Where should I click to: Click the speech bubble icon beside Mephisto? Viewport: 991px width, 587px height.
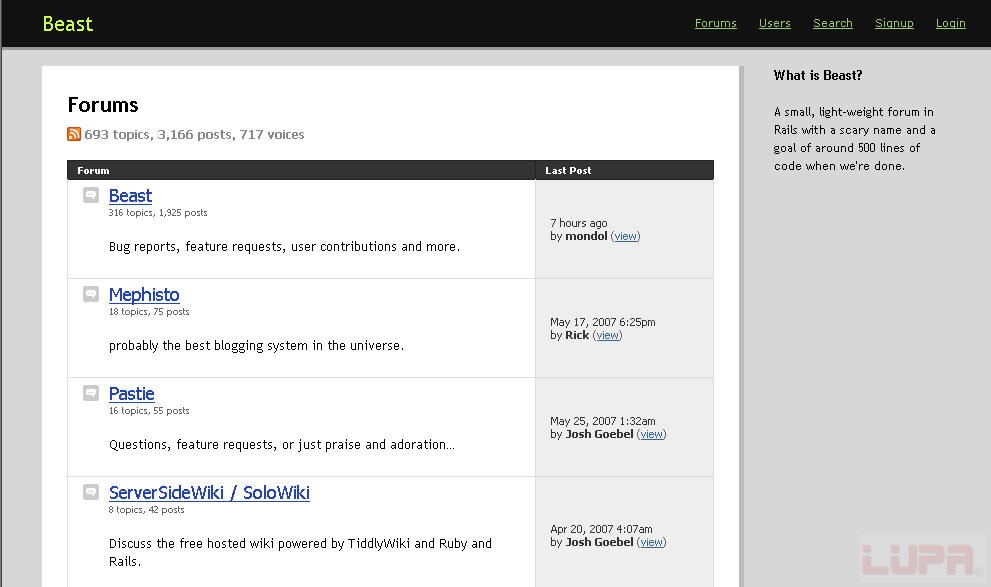click(91, 294)
